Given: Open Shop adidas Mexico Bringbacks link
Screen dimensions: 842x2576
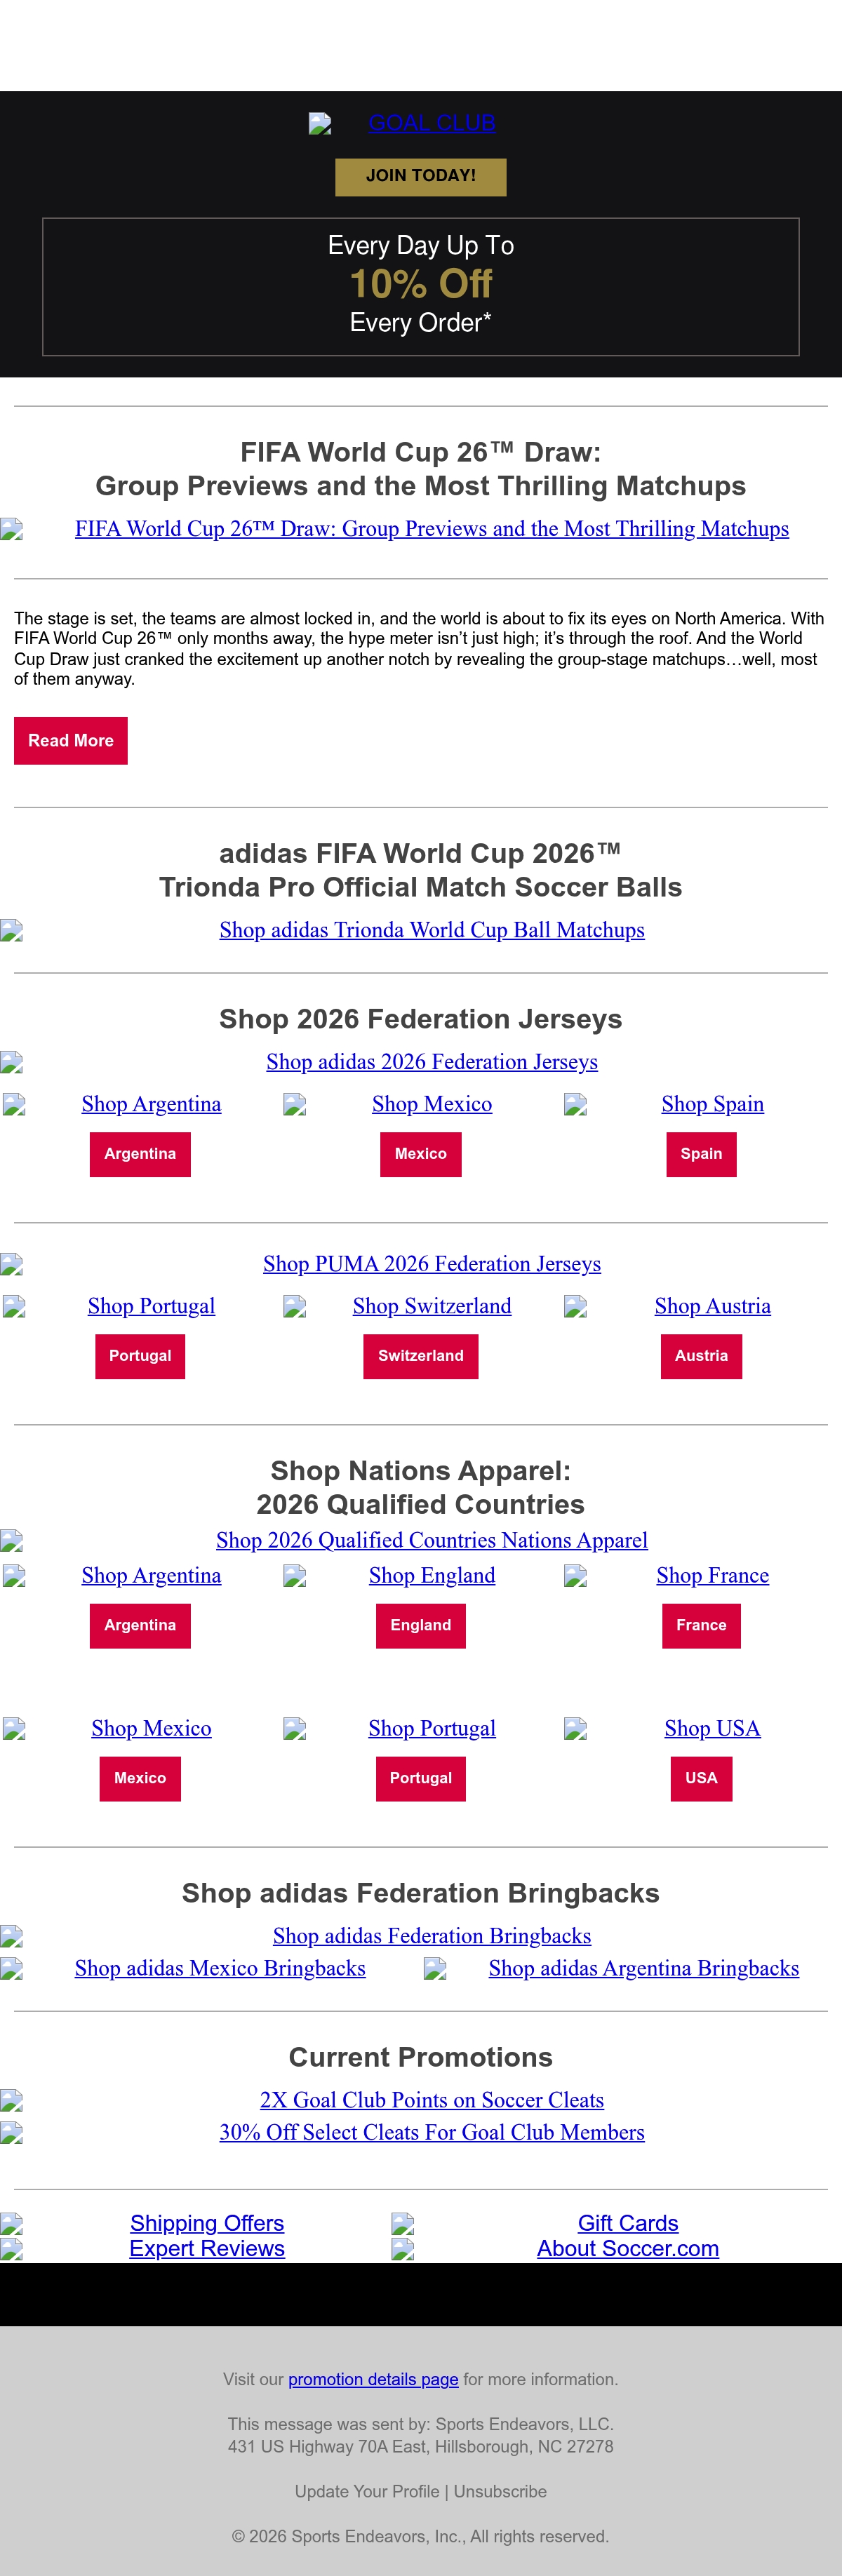Looking at the screenshot, I should [x=220, y=1968].
